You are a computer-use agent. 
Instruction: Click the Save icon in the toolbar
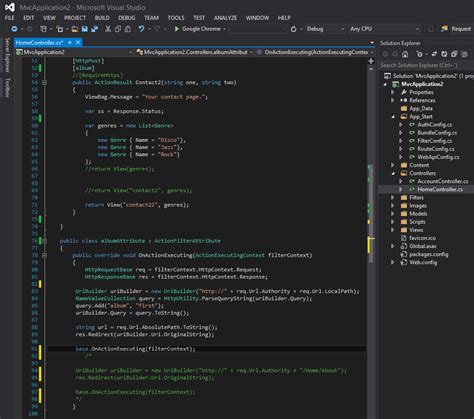coord(85,29)
